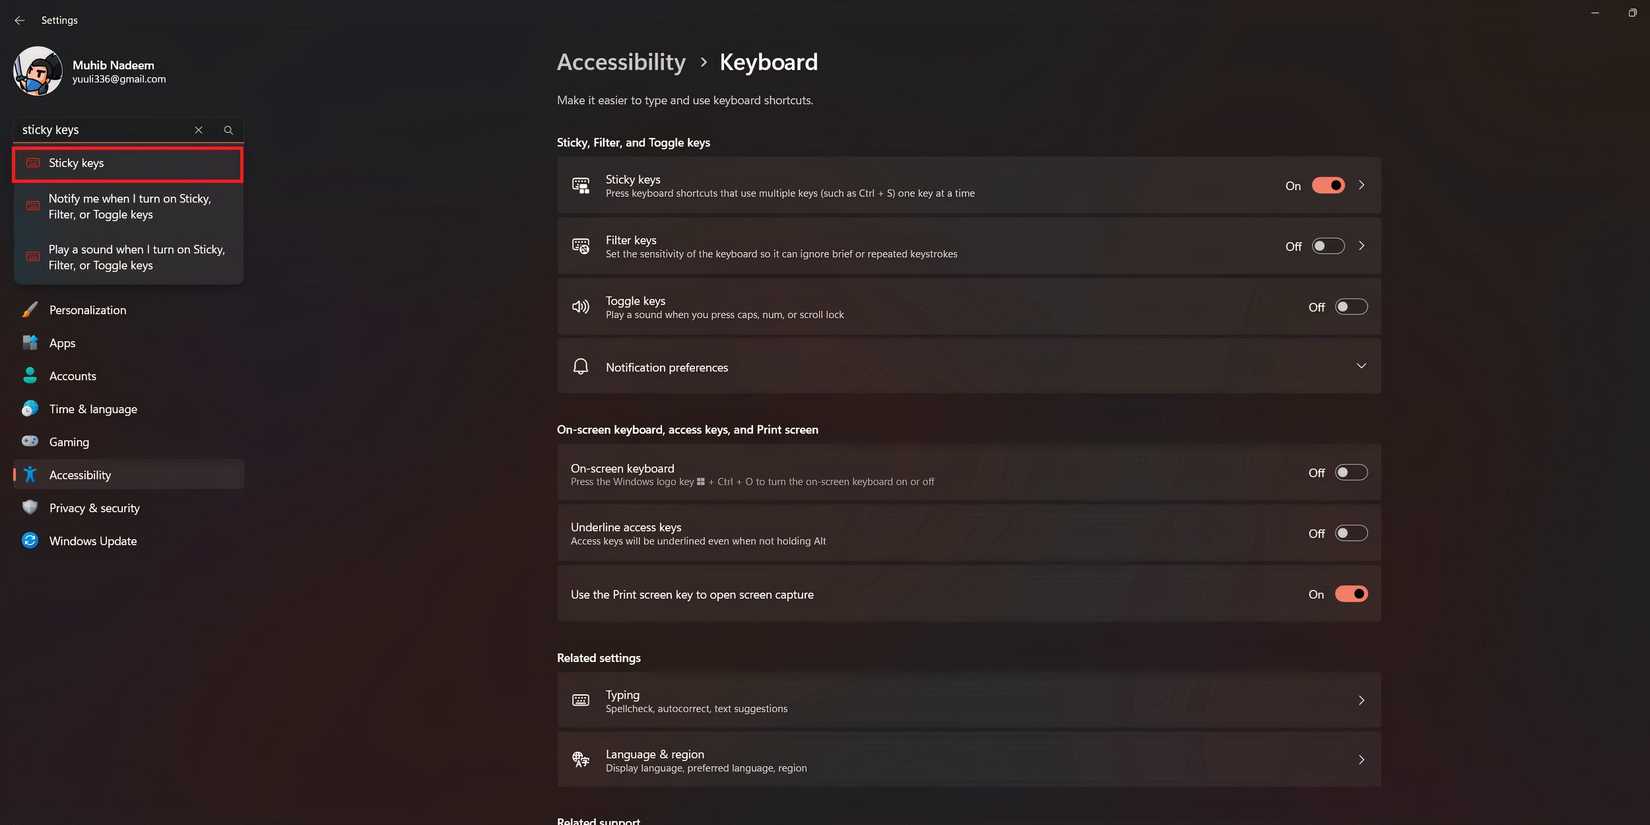Open Windows Update settings

[x=92, y=541]
